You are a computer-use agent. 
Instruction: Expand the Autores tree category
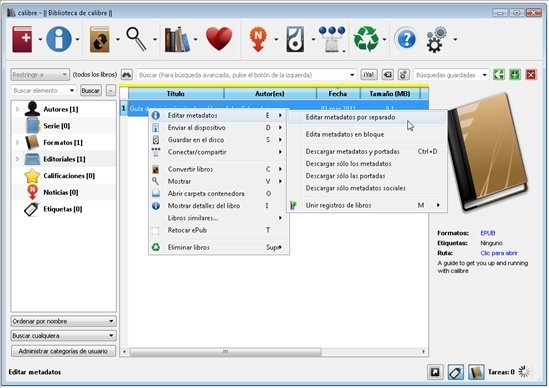point(18,109)
